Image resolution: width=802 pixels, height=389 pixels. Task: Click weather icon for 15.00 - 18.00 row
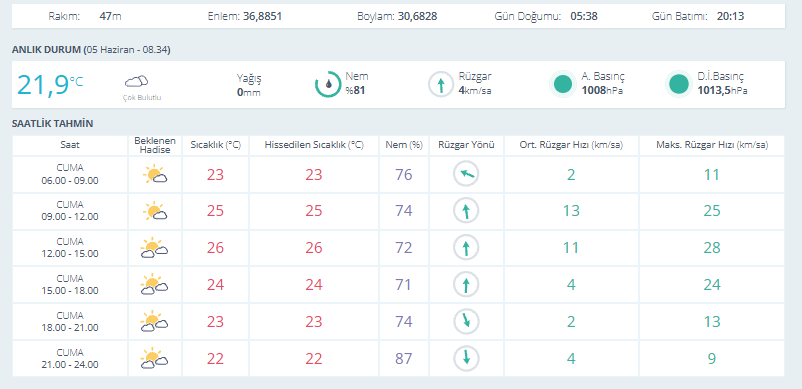pyautogui.click(x=154, y=285)
